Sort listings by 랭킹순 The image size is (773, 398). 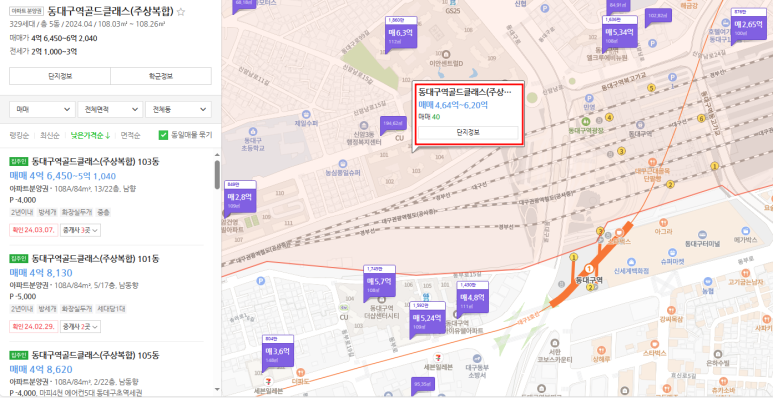point(19,135)
